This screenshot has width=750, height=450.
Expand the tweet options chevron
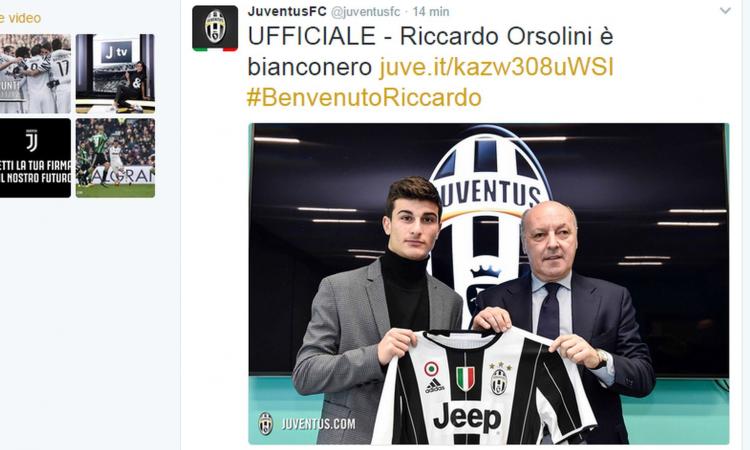click(x=725, y=11)
